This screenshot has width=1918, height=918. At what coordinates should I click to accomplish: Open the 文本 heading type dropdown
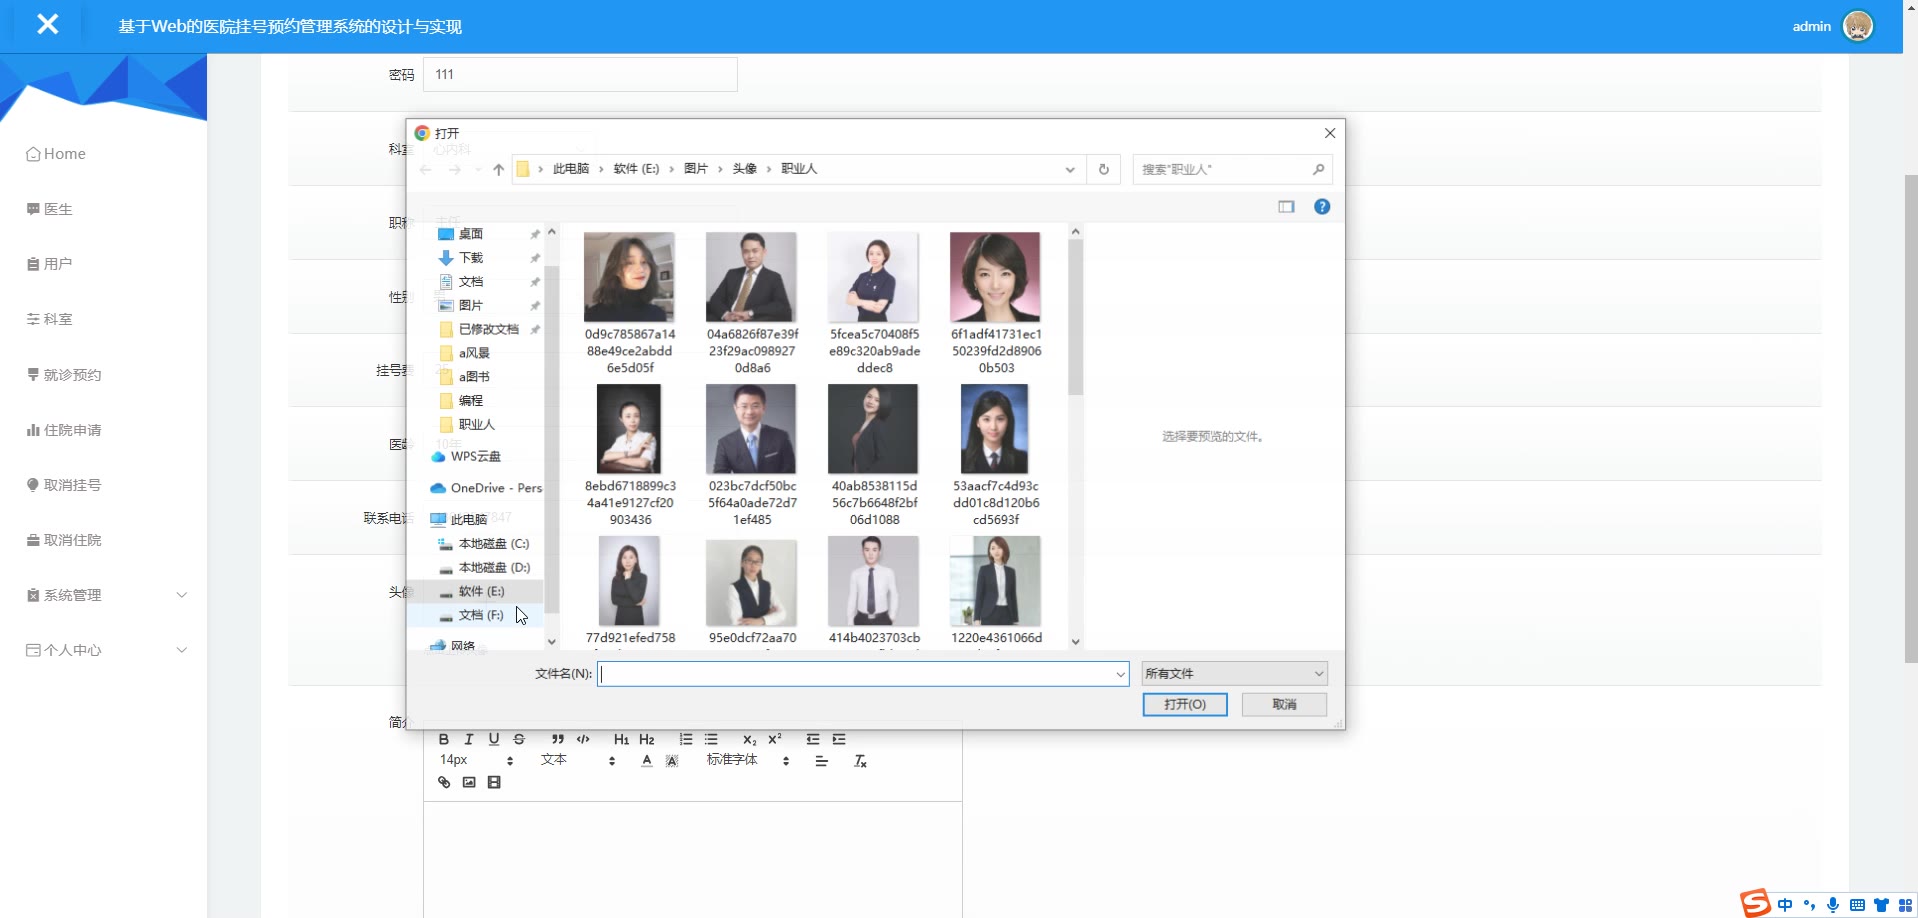pyautogui.click(x=578, y=760)
